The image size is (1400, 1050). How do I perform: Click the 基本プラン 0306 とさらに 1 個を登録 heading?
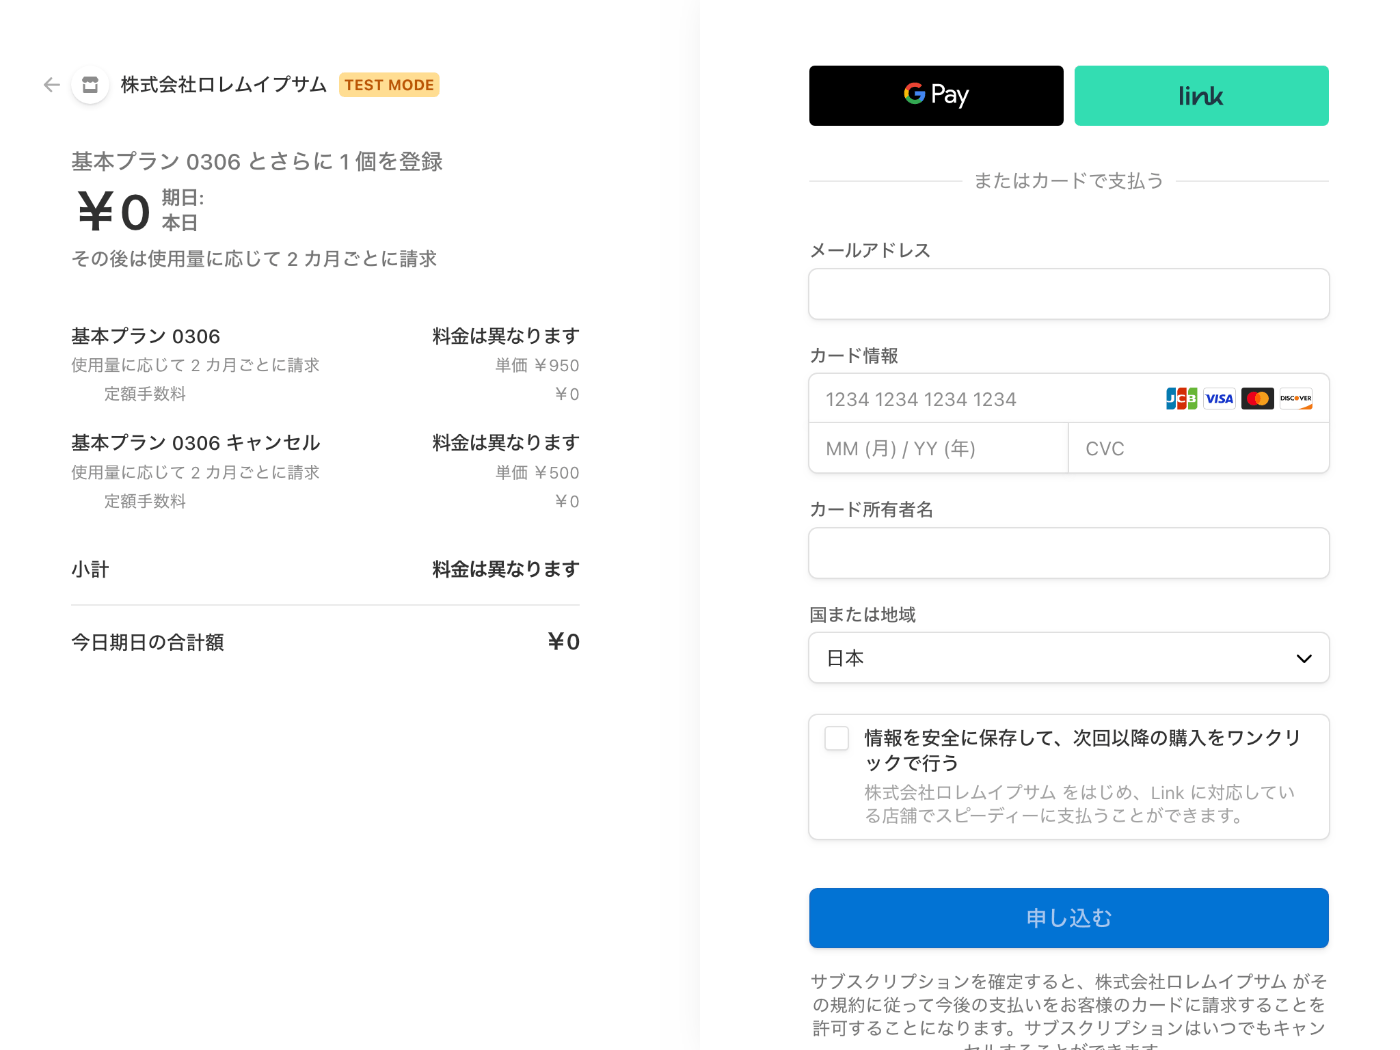coord(257,162)
